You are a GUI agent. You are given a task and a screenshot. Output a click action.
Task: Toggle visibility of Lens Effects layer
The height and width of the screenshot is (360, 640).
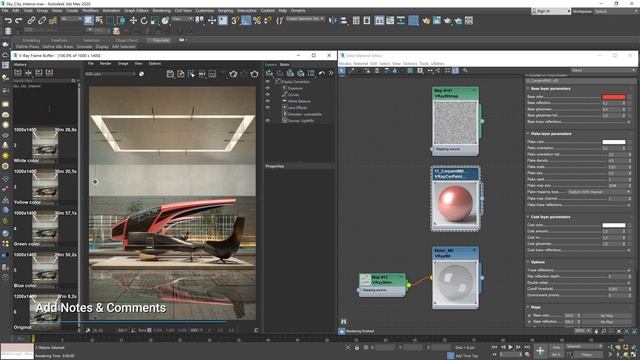pyautogui.click(x=268, y=108)
